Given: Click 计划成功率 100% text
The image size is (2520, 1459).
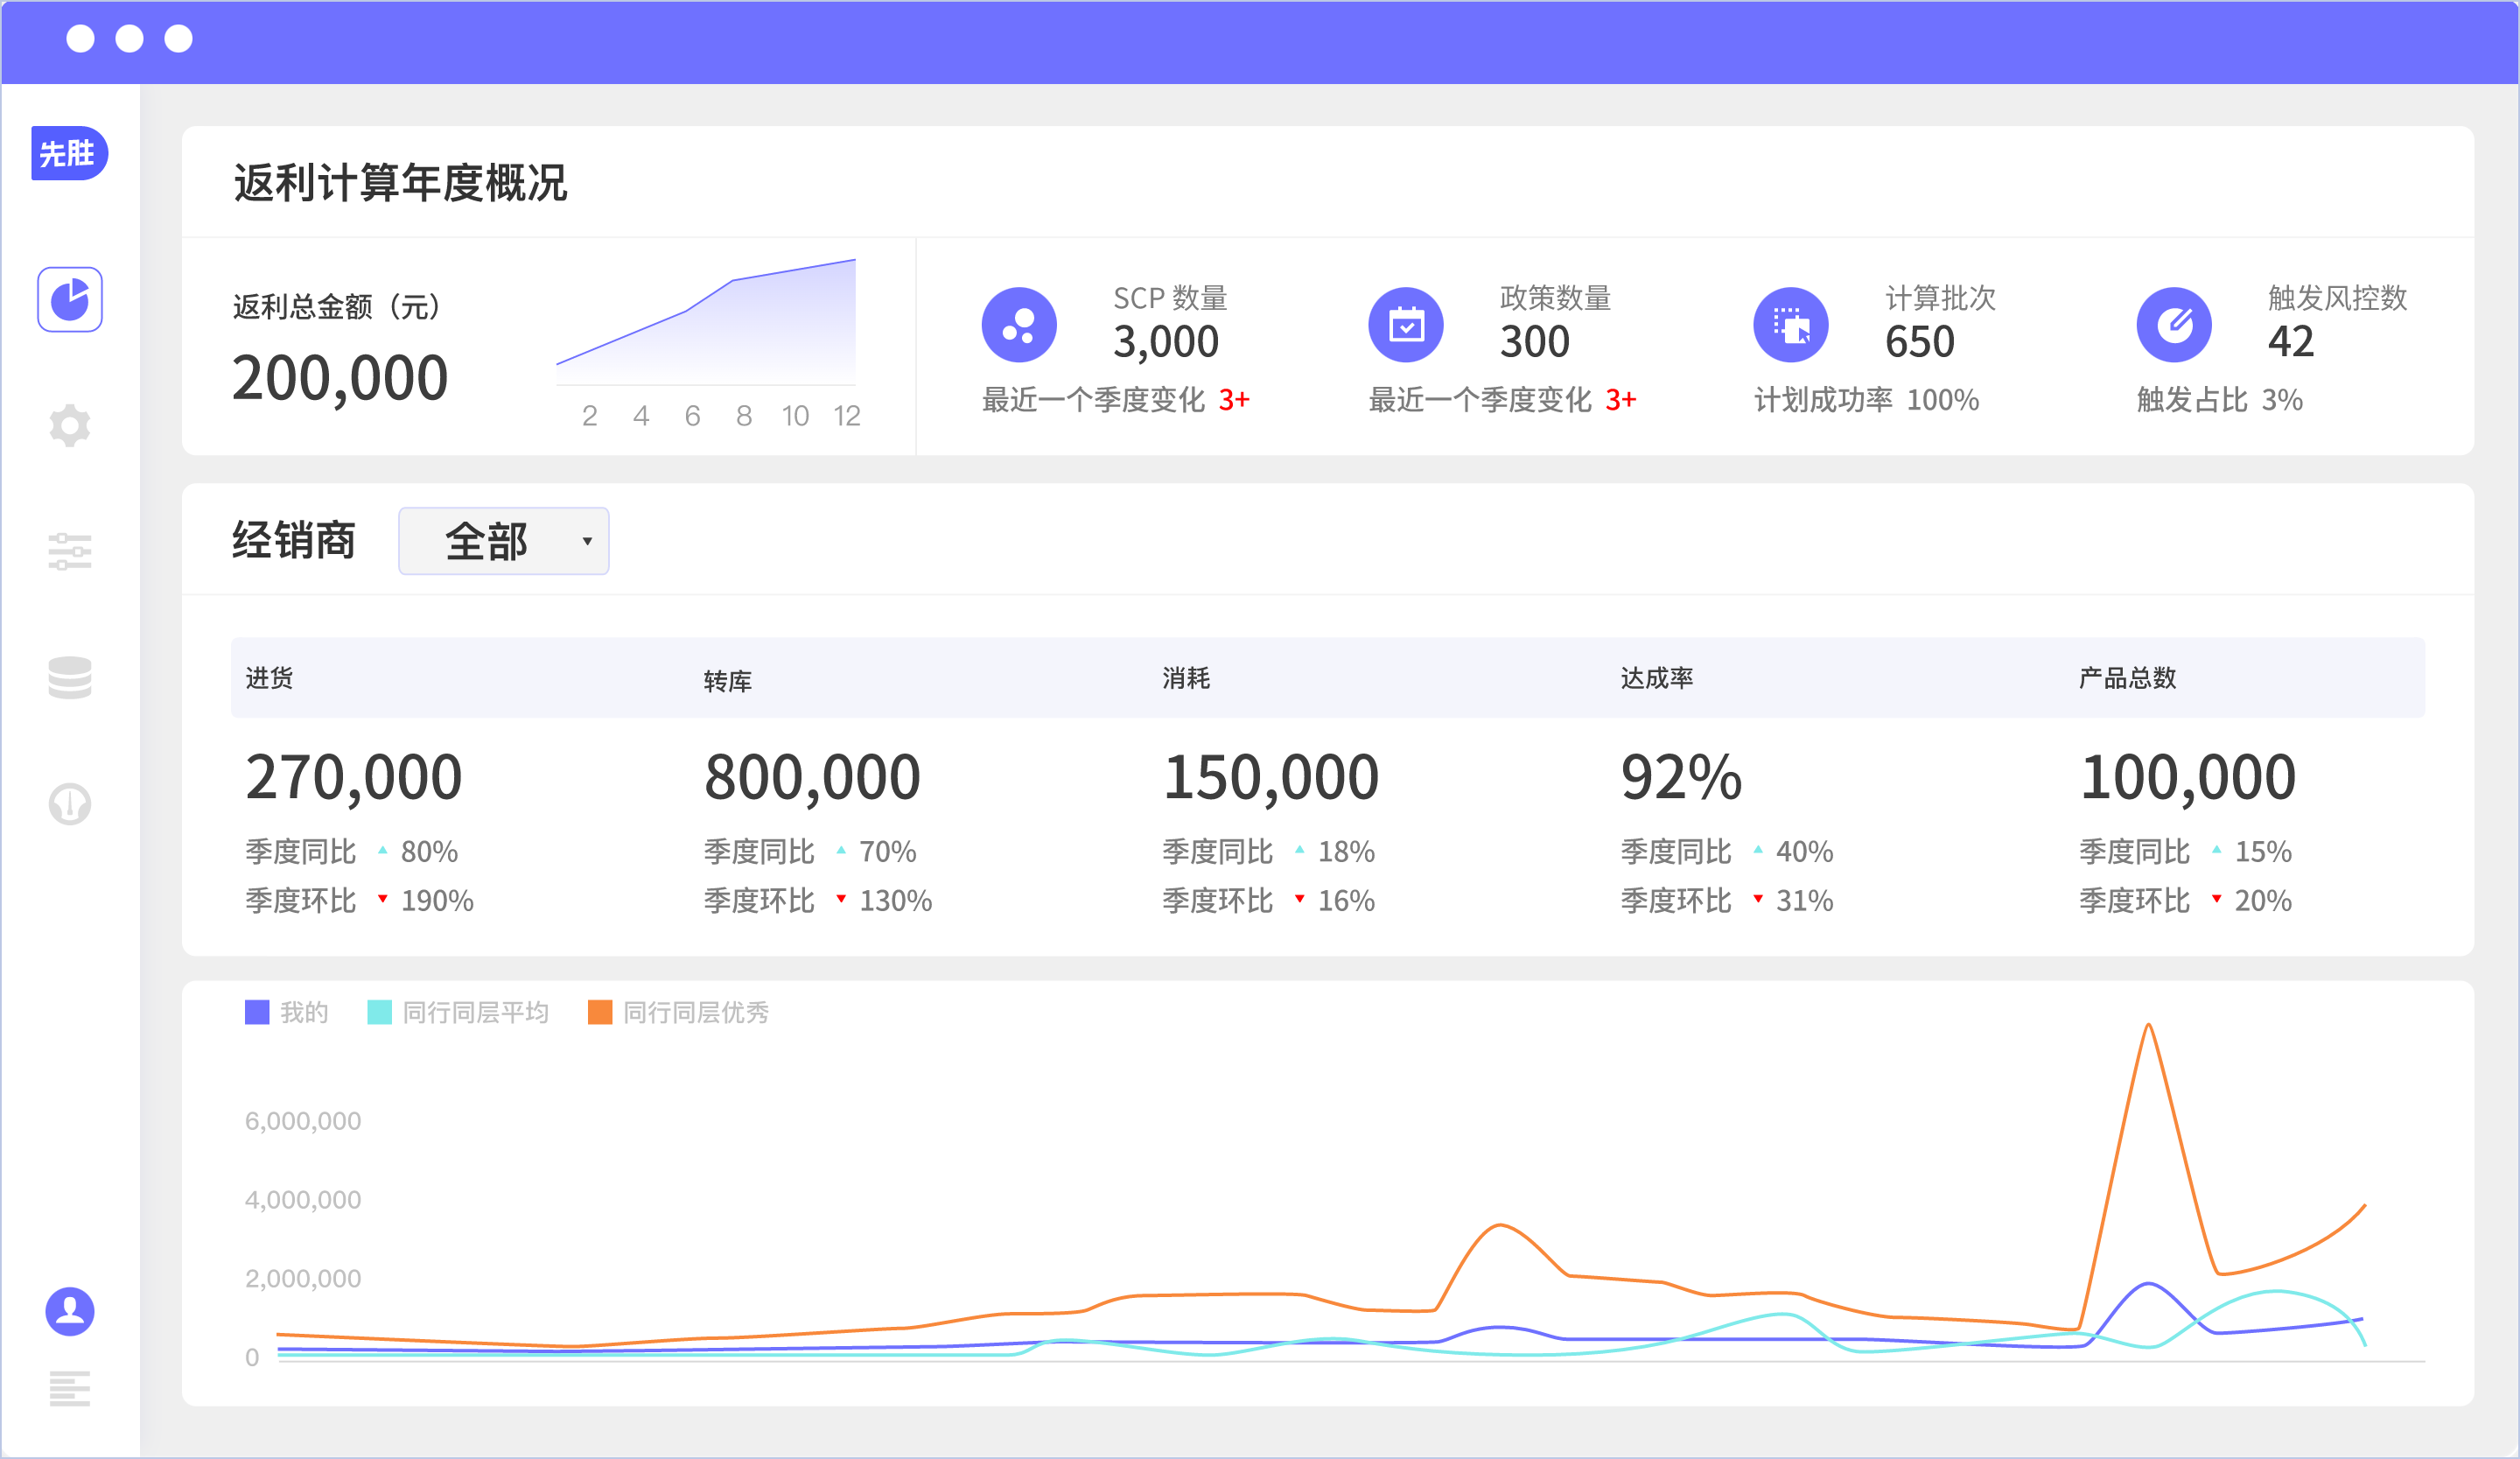Looking at the screenshot, I should coord(1867,400).
